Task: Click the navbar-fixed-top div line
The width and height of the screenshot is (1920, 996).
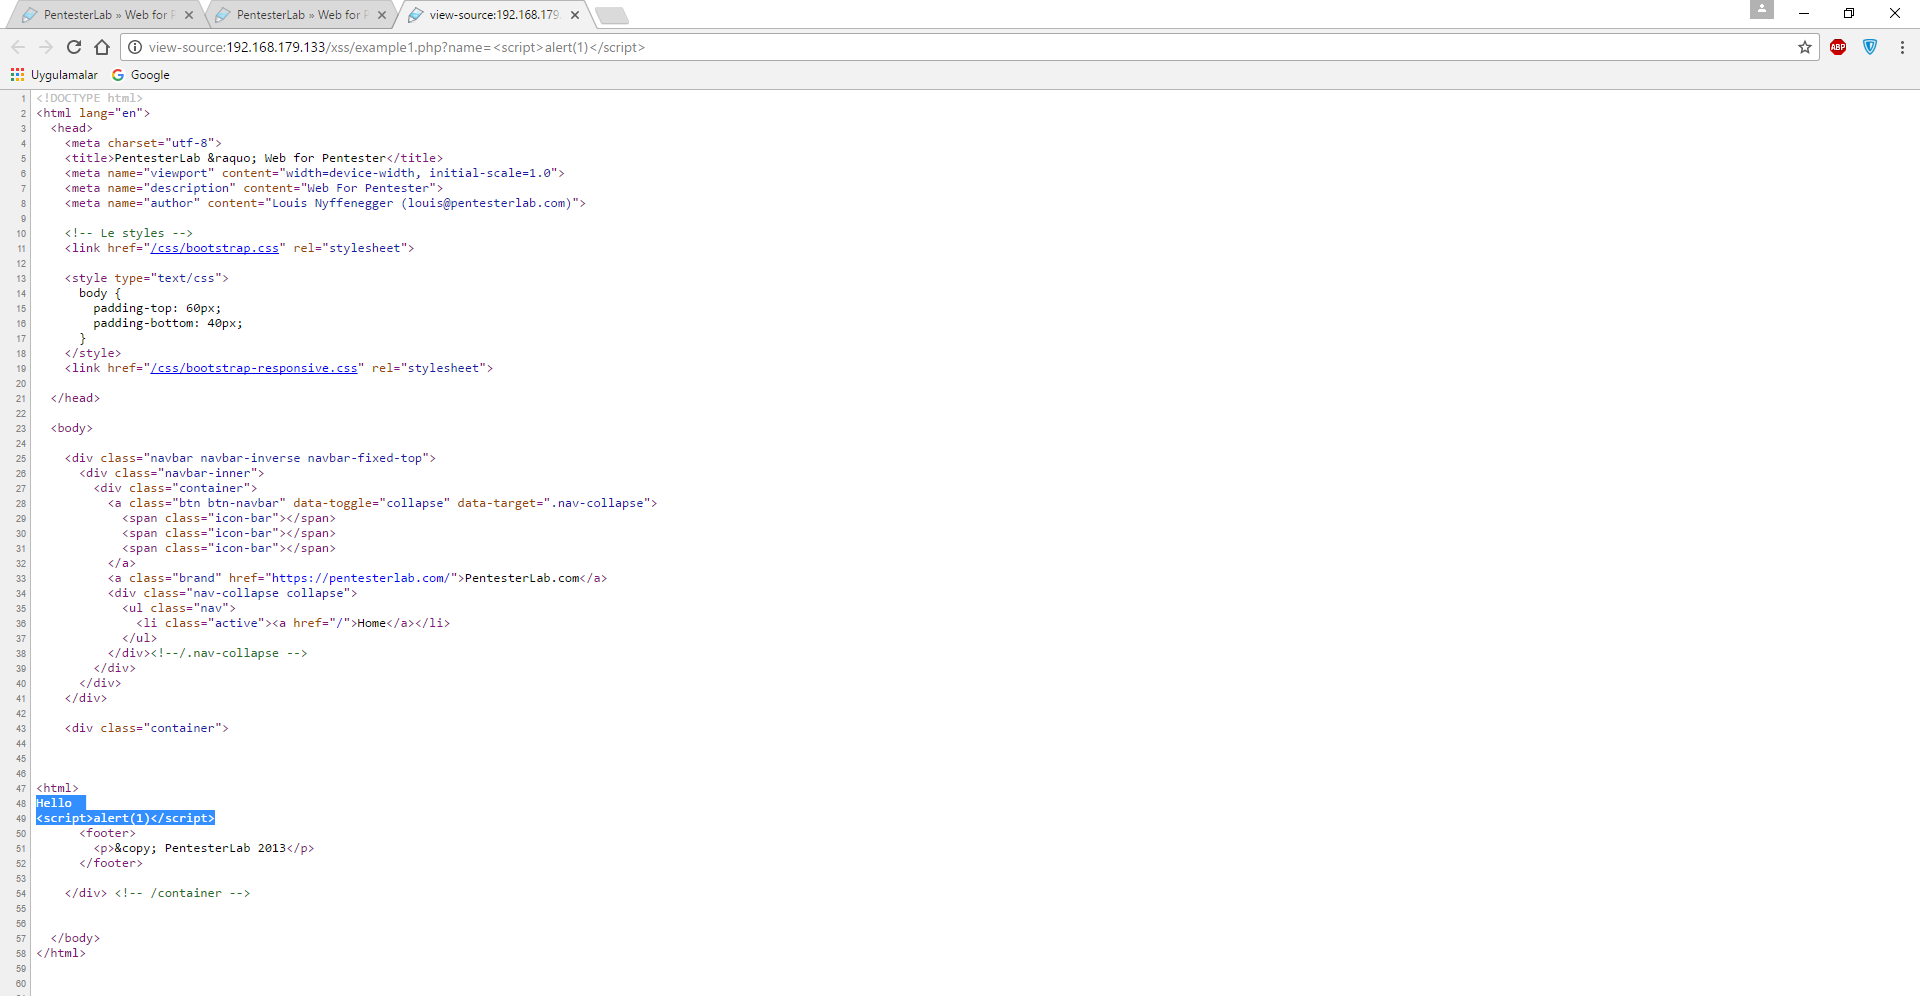Action: [251, 458]
